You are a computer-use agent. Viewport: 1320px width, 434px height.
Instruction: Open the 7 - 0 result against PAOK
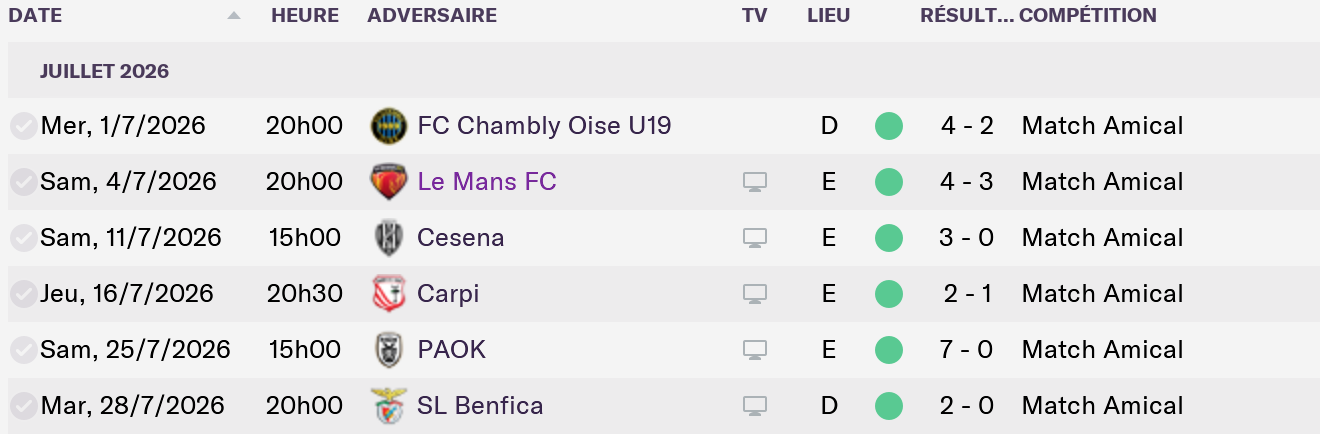point(967,350)
